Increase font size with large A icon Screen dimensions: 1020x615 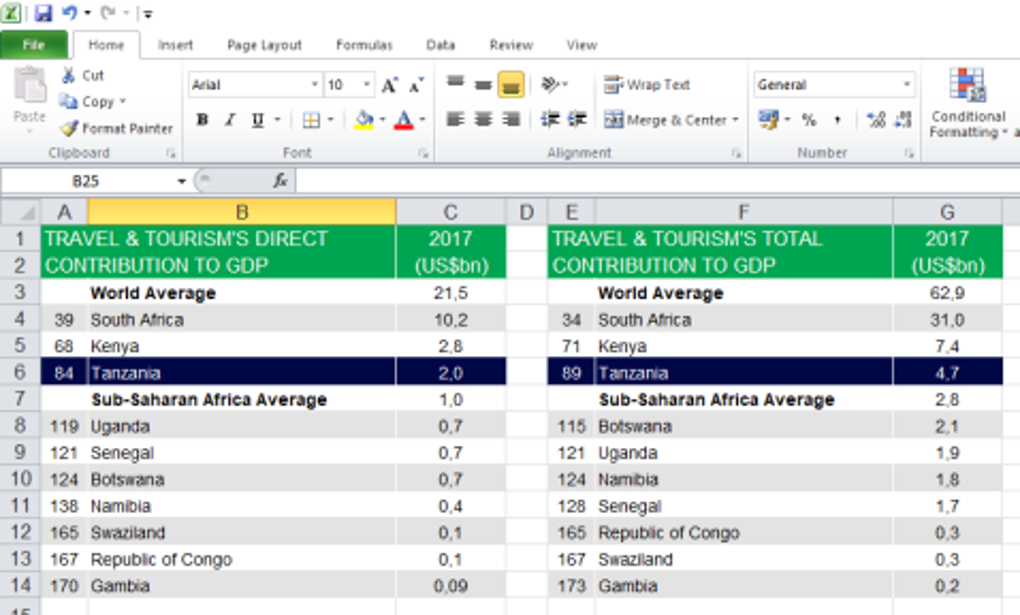390,85
